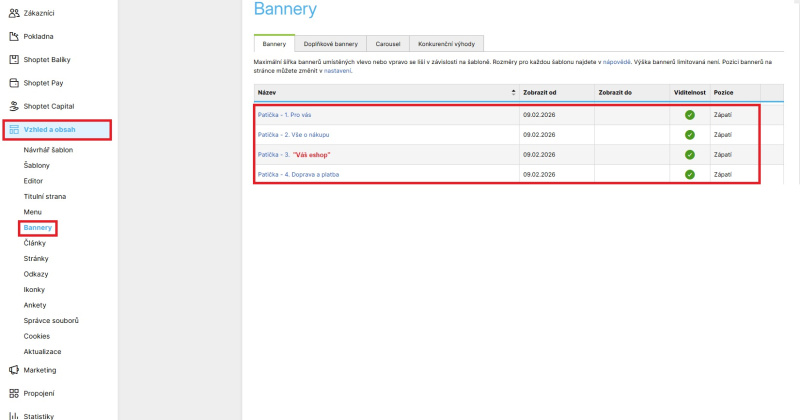Click date 09.02.2026 in Doprava a platba row

coord(539,175)
